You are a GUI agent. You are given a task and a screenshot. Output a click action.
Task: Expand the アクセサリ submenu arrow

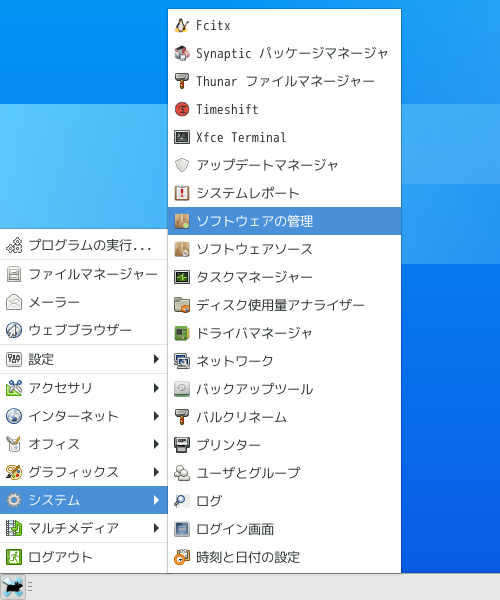click(x=156, y=388)
